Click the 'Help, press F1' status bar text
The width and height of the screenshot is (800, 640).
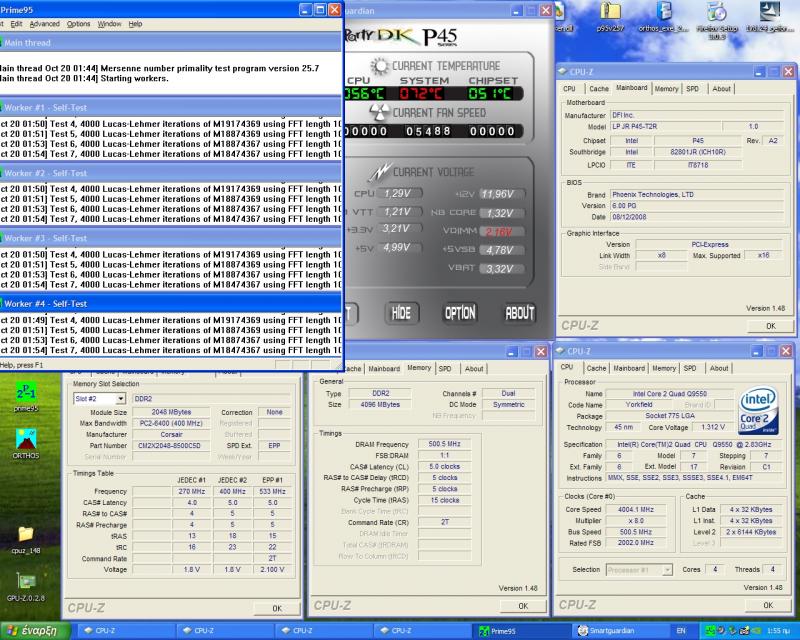tap(22, 365)
